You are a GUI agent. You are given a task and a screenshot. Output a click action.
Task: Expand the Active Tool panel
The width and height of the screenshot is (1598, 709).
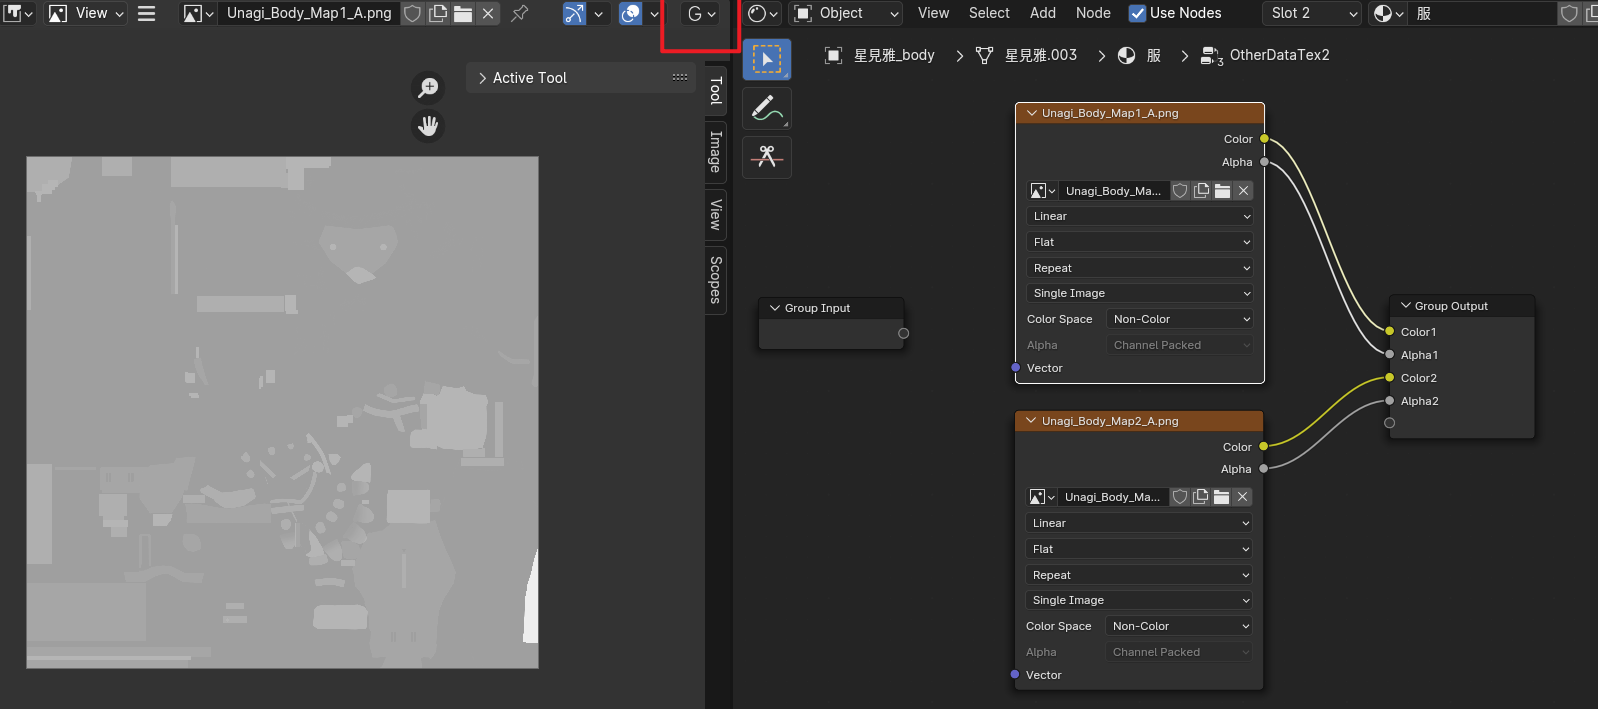pyautogui.click(x=482, y=78)
